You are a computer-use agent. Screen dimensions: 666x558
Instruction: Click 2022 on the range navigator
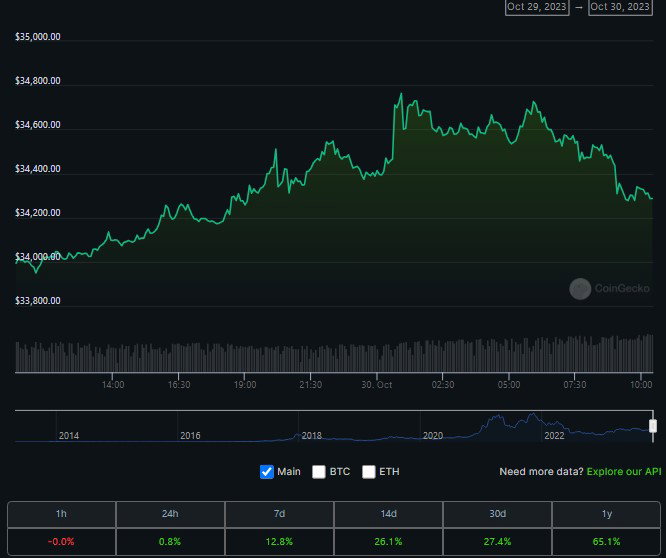coord(554,436)
